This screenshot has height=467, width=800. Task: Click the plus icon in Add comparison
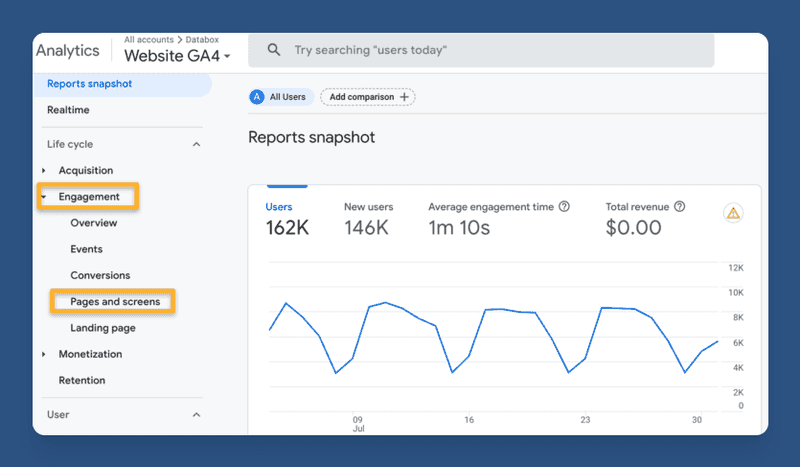(404, 97)
